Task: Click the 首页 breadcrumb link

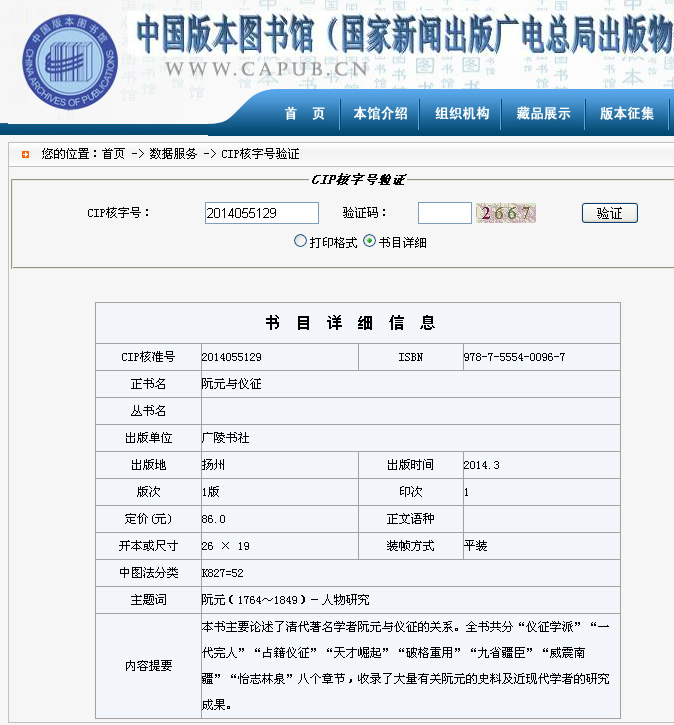Action: point(113,154)
